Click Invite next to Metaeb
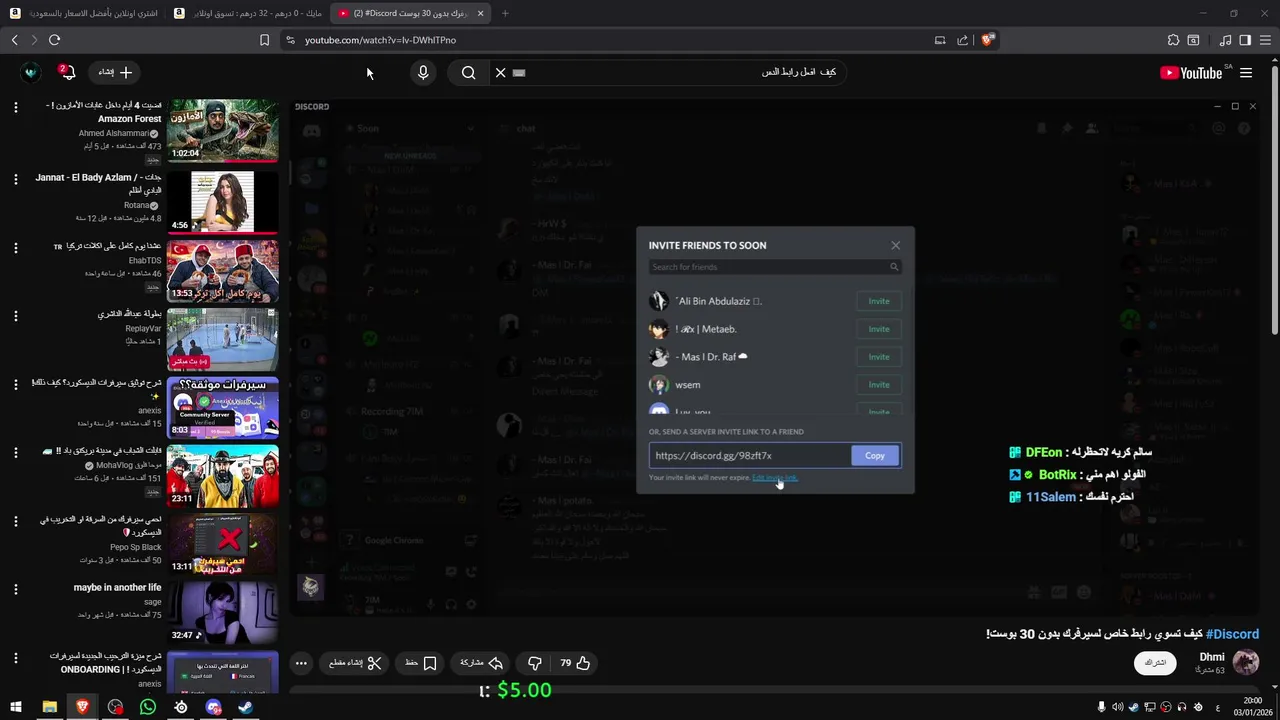The image size is (1280, 720). tap(879, 329)
